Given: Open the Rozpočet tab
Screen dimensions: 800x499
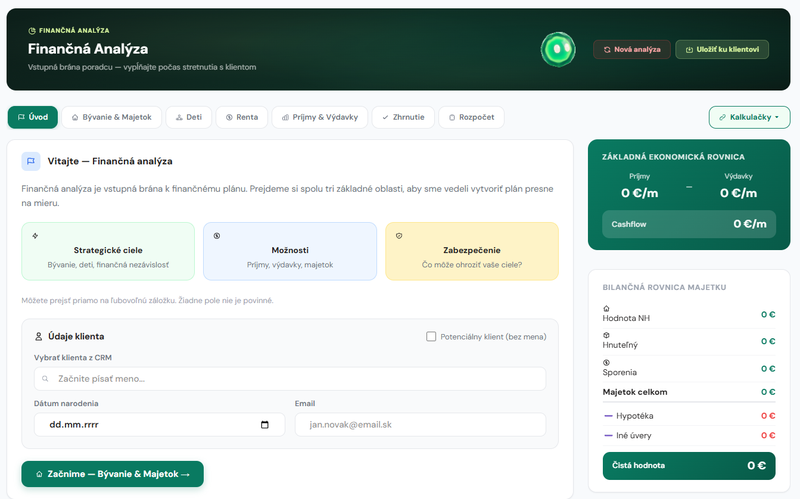Looking at the screenshot, I should (x=471, y=117).
